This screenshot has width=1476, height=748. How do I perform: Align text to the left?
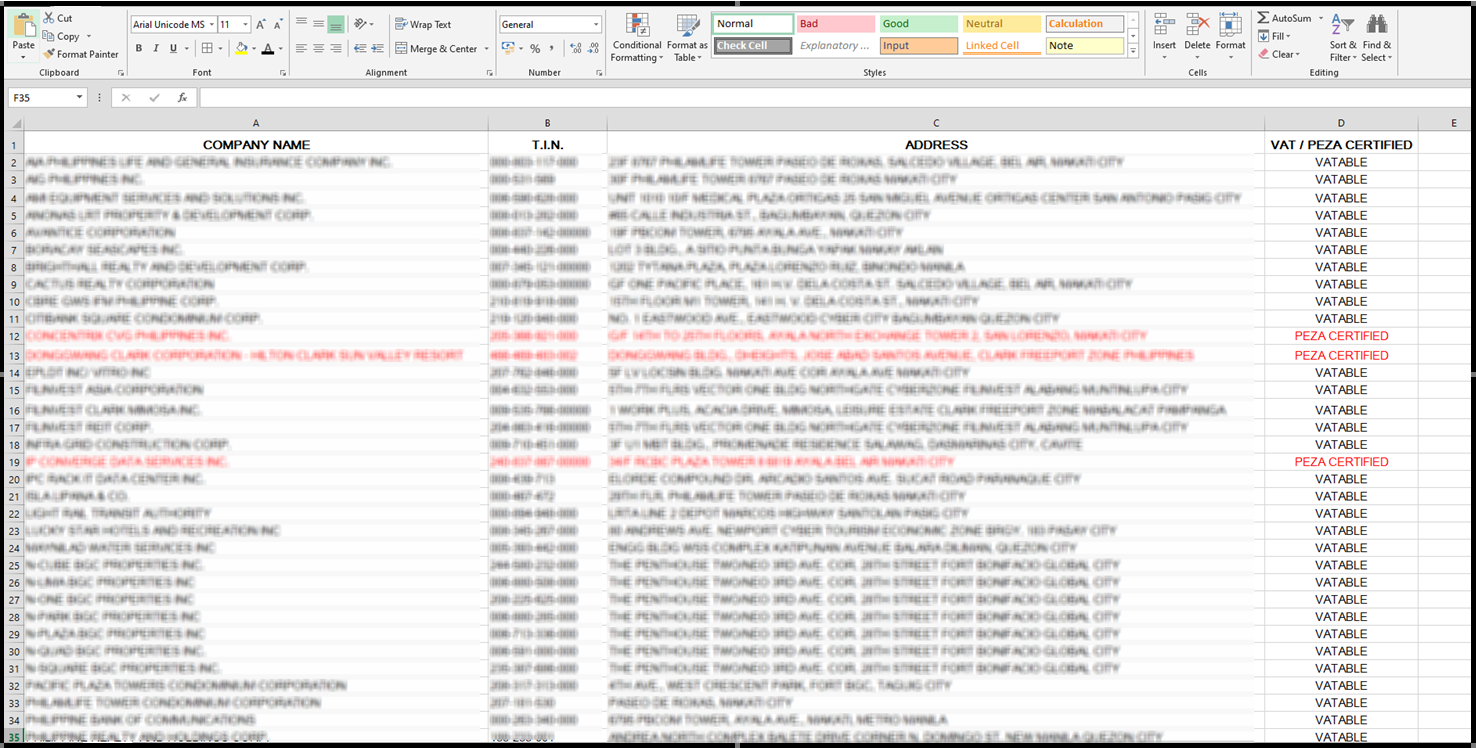point(300,48)
